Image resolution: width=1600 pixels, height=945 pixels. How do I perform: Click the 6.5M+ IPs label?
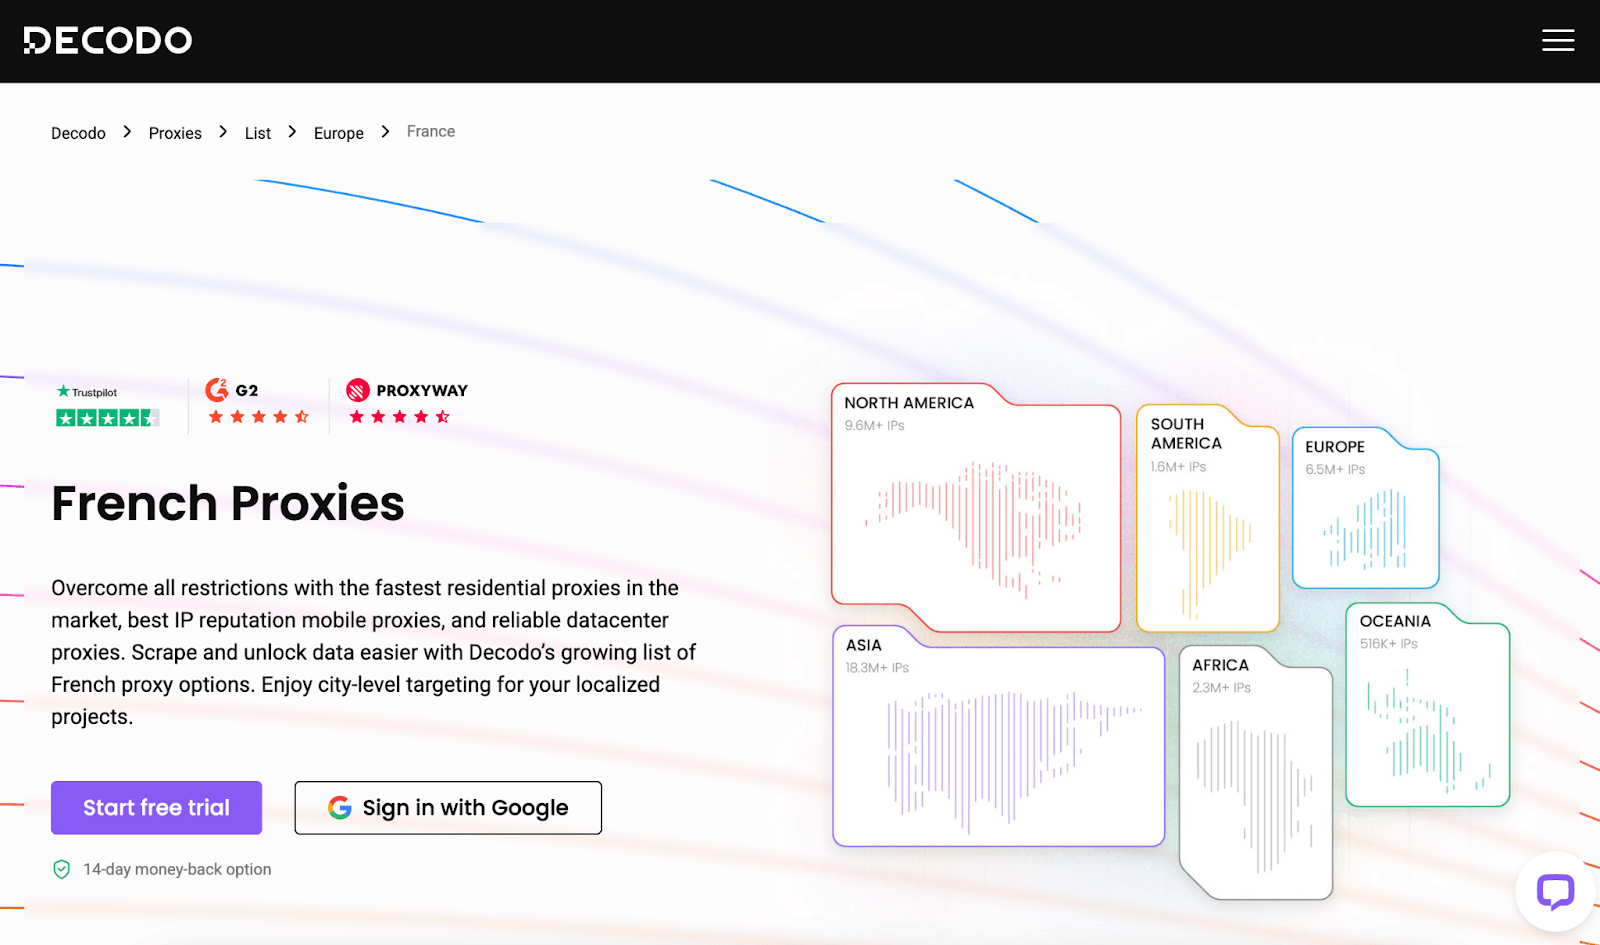click(x=1335, y=469)
